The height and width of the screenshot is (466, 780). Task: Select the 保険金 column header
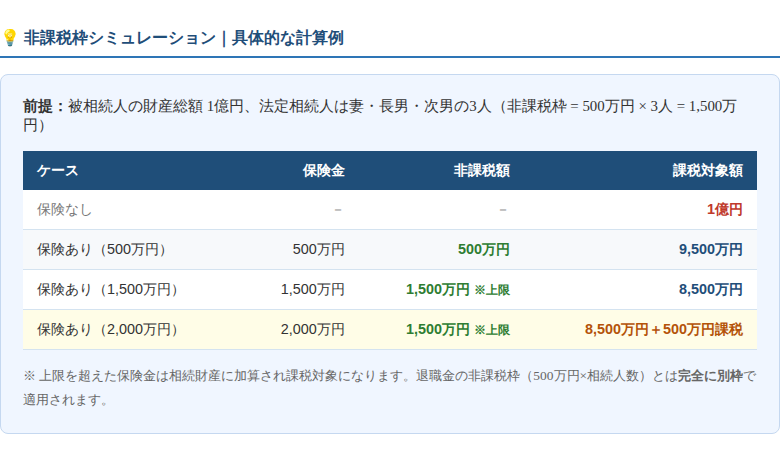point(323,171)
